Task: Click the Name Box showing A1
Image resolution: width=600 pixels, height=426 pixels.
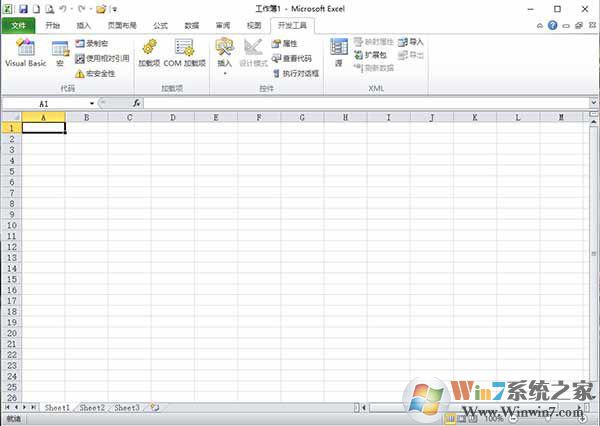Action: click(44, 104)
